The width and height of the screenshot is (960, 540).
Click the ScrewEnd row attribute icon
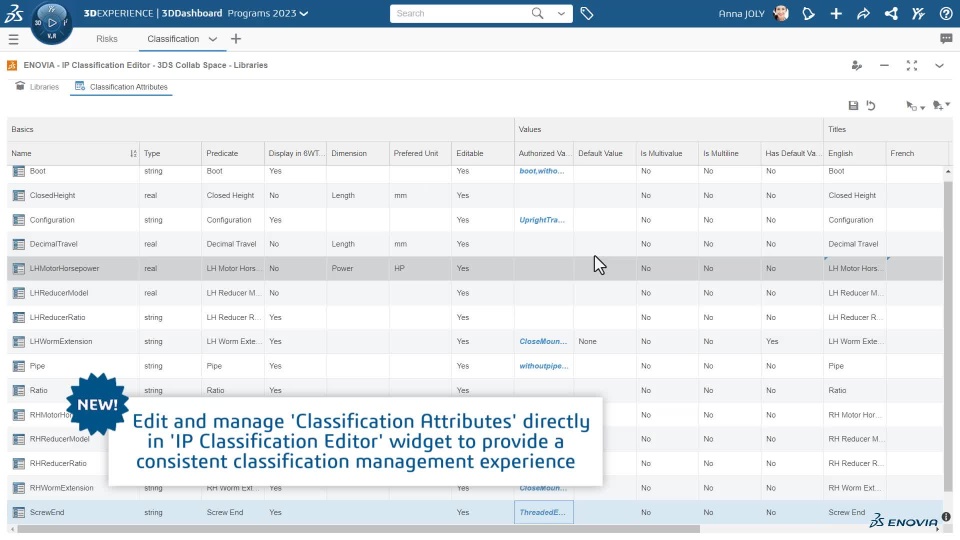[19, 512]
